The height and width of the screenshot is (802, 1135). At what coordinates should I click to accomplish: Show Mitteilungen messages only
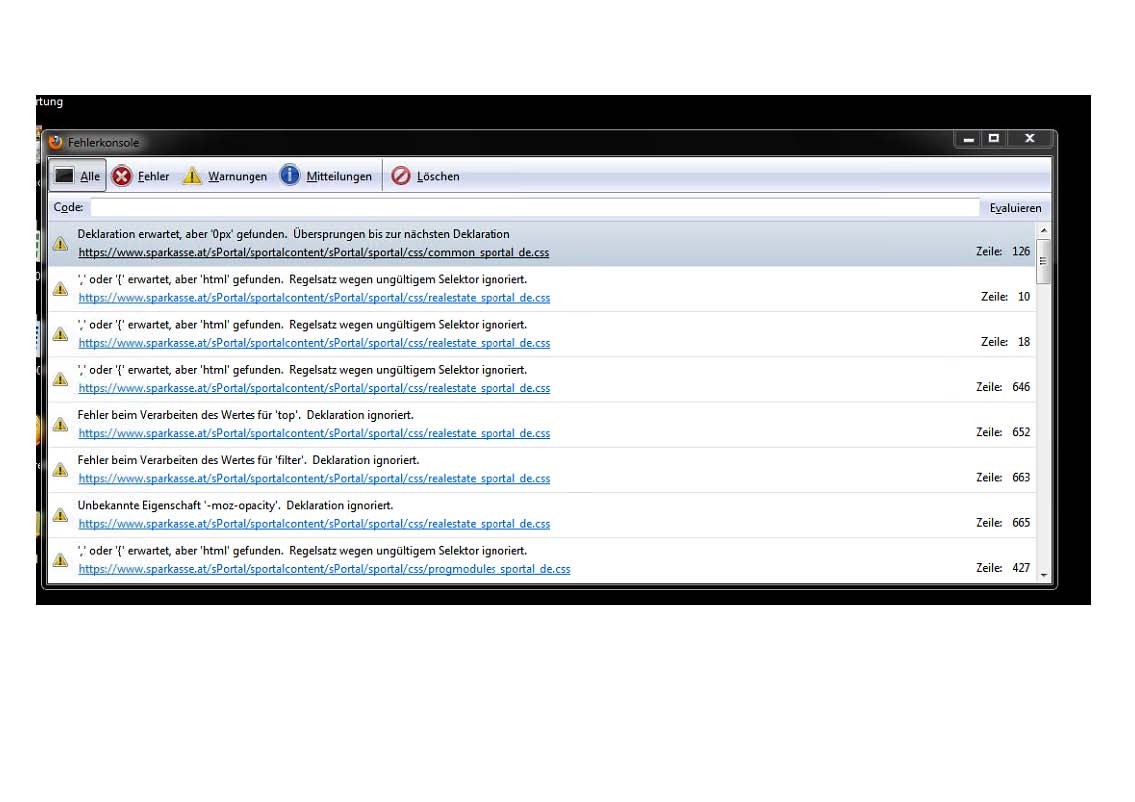pyautogui.click(x=326, y=176)
